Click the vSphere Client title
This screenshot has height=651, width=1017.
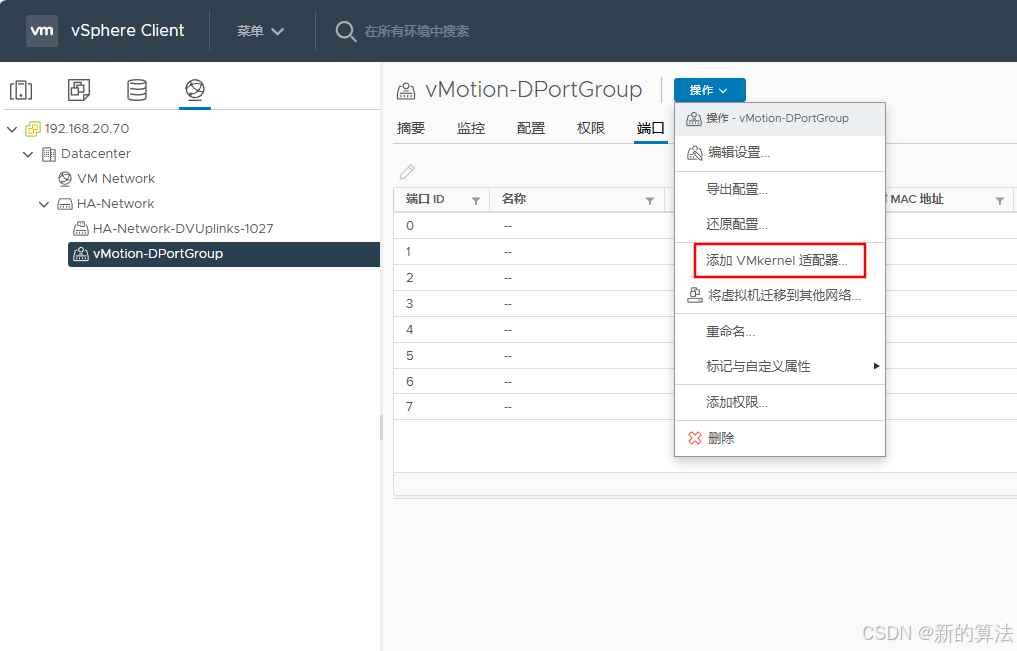[127, 30]
